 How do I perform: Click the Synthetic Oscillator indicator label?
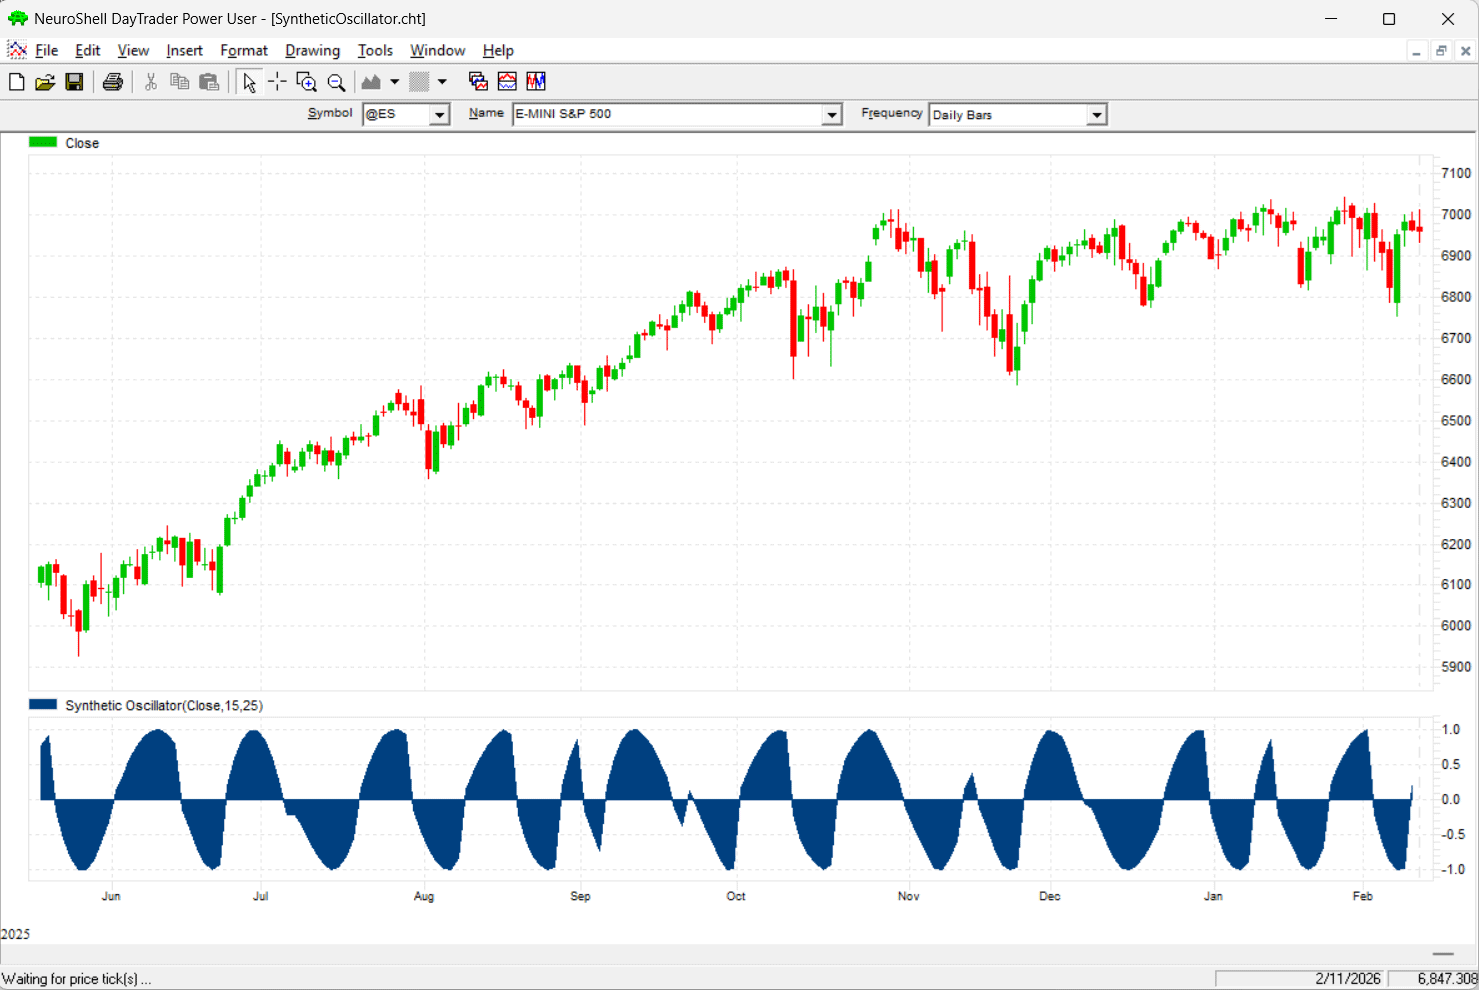tap(164, 706)
